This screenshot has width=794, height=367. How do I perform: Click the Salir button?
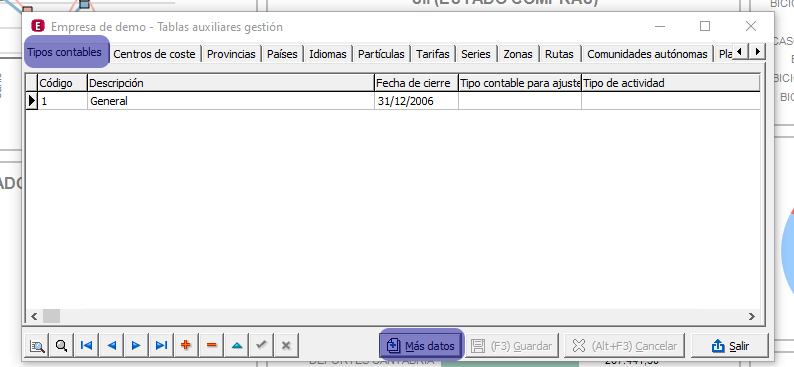coord(730,346)
